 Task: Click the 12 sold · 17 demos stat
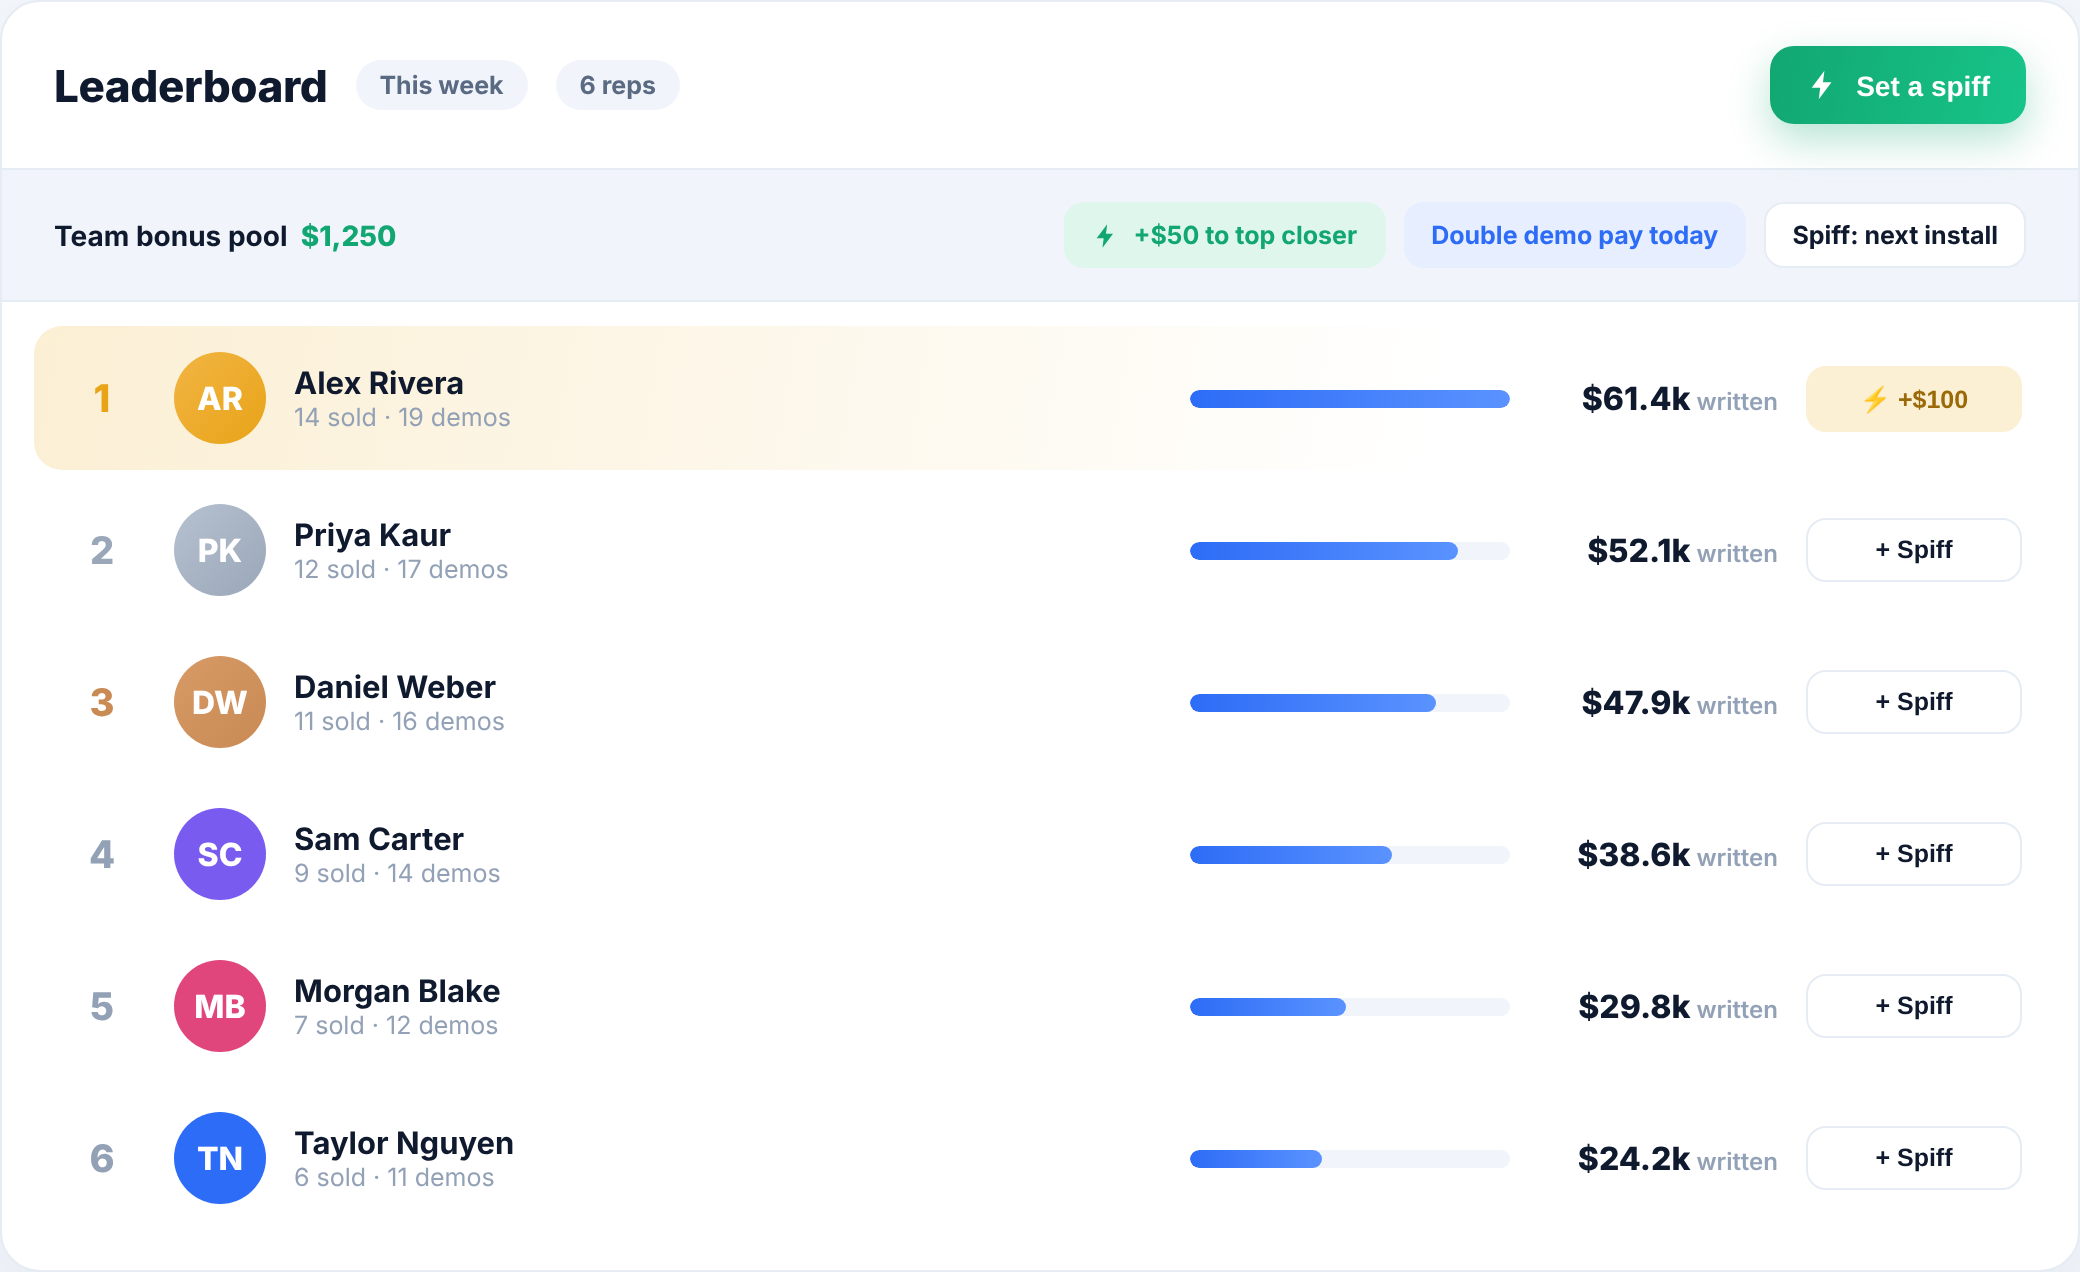click(x=401, y=569)
